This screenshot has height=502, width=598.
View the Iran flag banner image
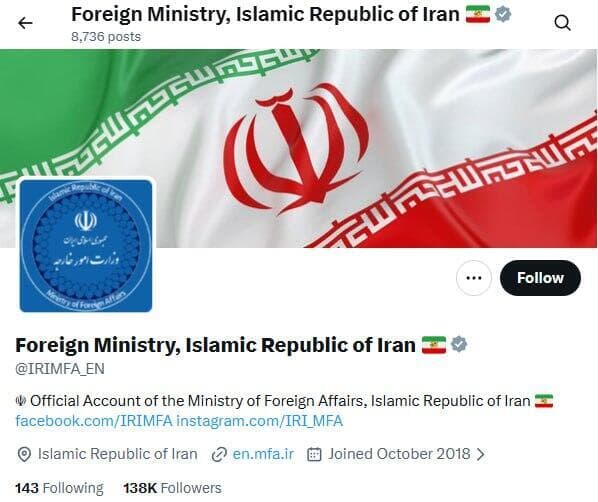[x=299, y=148]
